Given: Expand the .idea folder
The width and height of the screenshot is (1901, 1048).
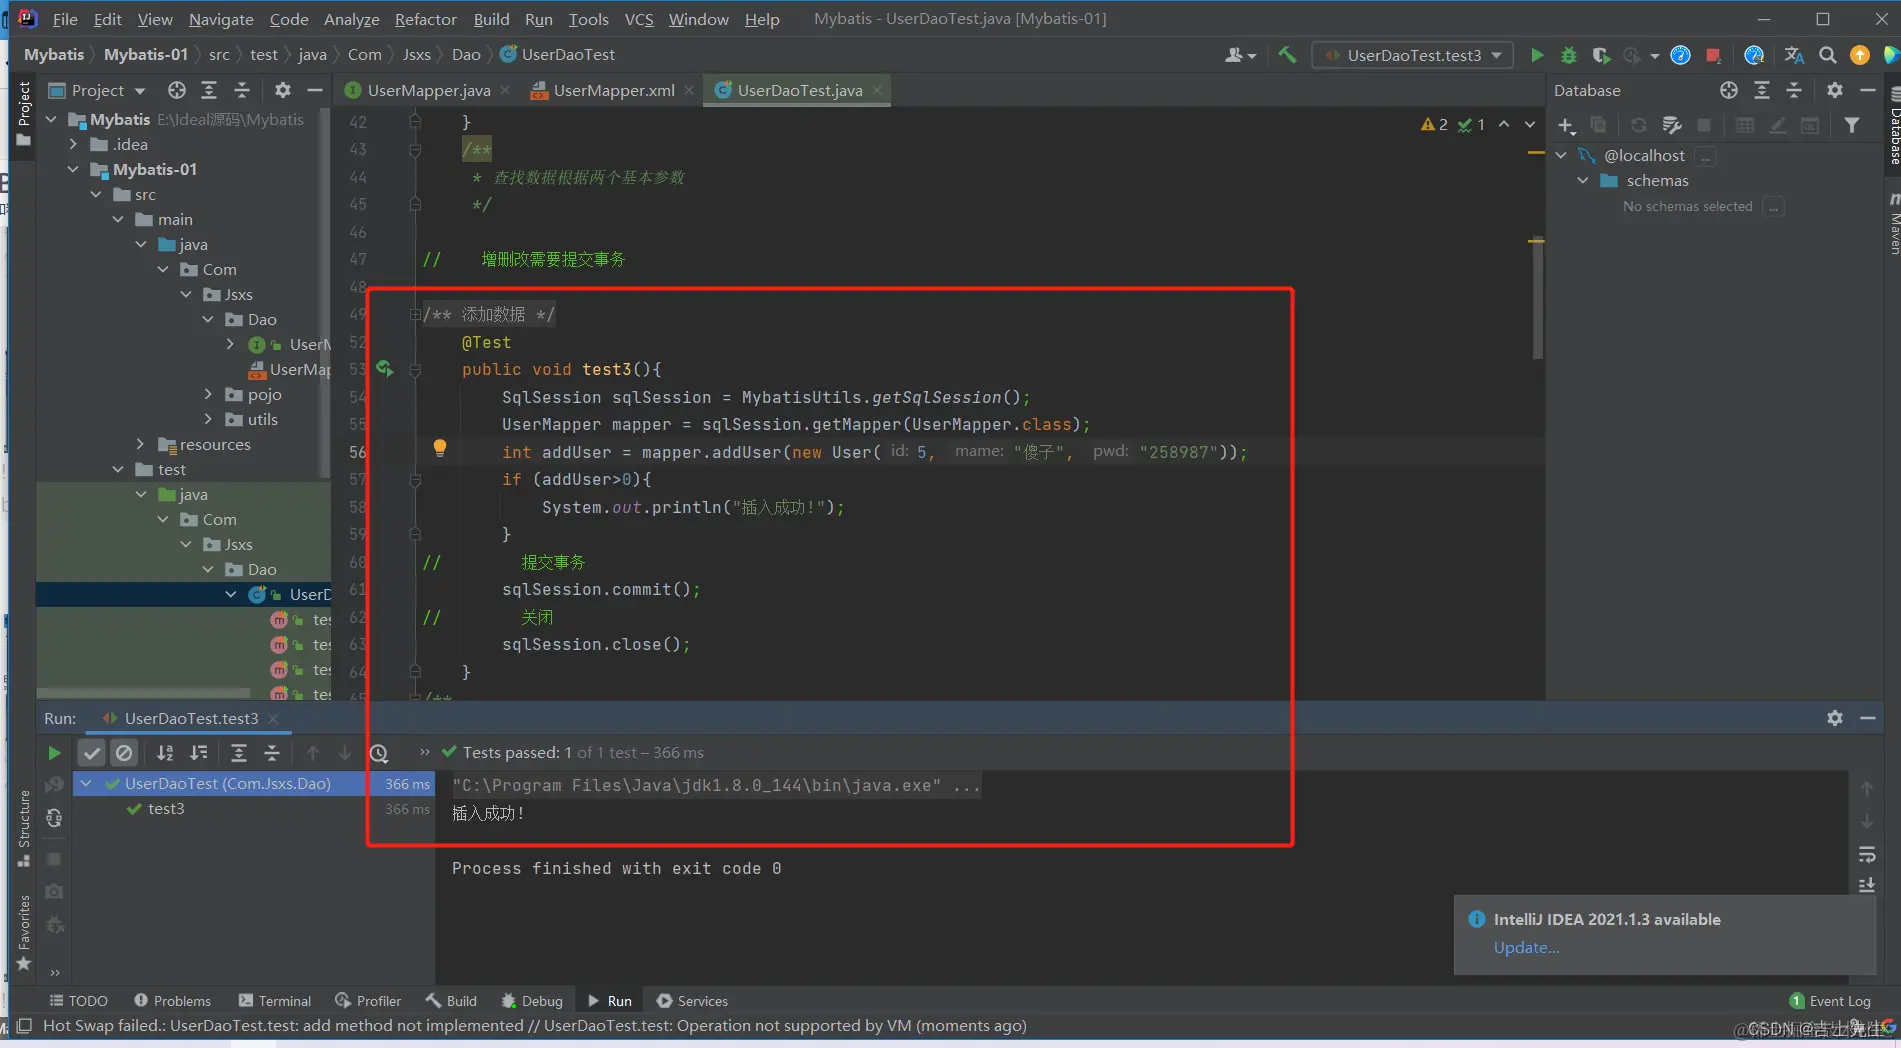Looking at the screenshot, I should (x=73, y=144).
